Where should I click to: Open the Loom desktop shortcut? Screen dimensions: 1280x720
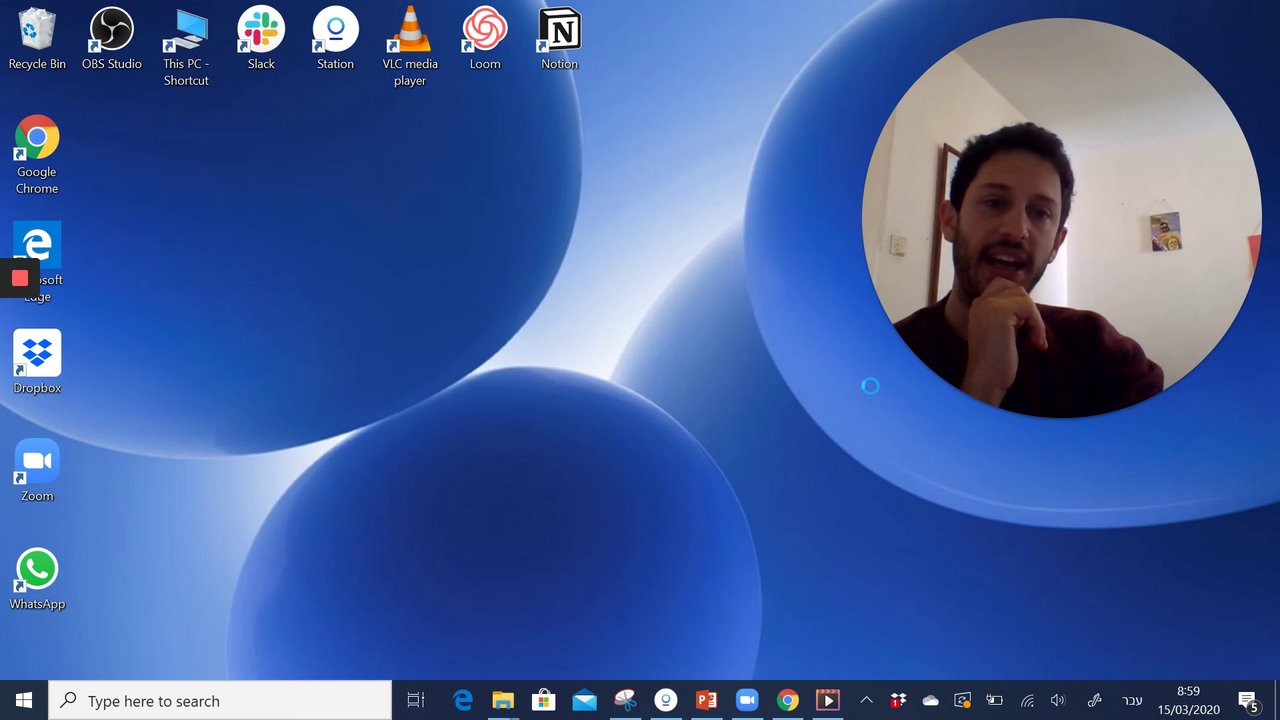pyautogui.click(x=485, y=31)
